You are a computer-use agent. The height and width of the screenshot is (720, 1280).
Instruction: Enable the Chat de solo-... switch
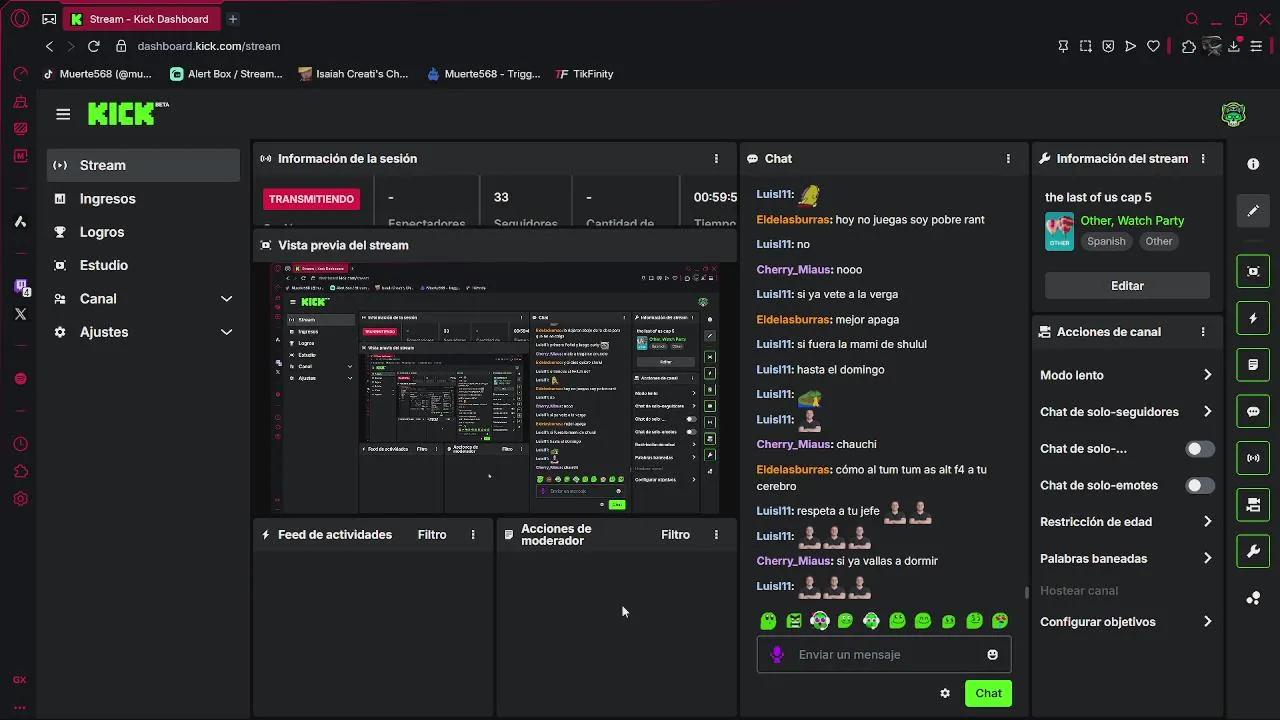1199,449
